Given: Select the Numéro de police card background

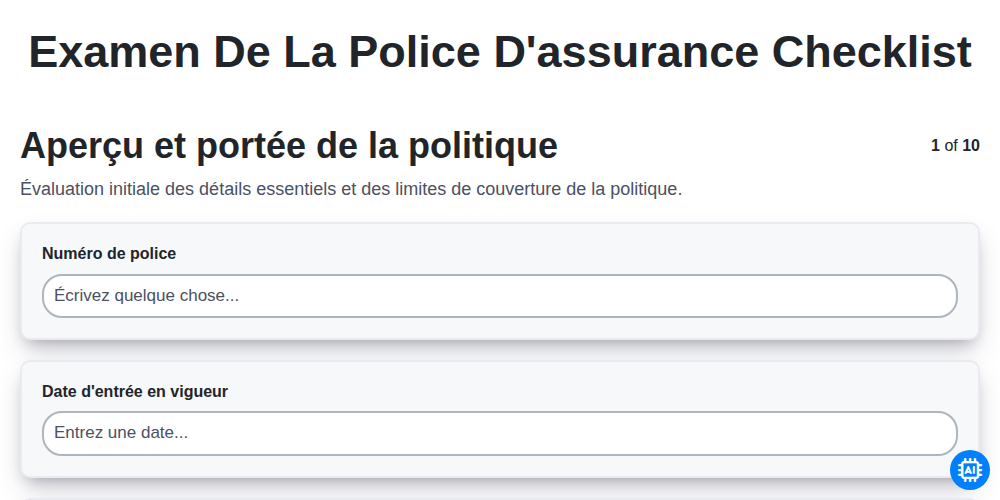Looking at the screenshot, I should coord(499,281).
